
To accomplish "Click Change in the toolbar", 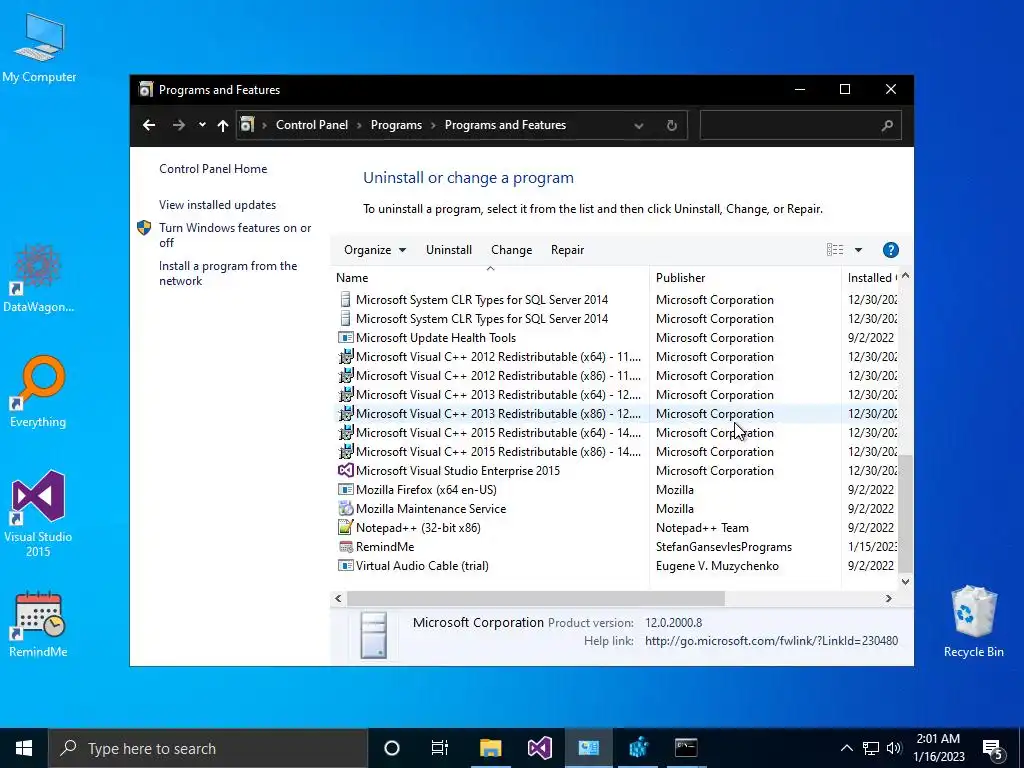I will click(x=511, y=249).
